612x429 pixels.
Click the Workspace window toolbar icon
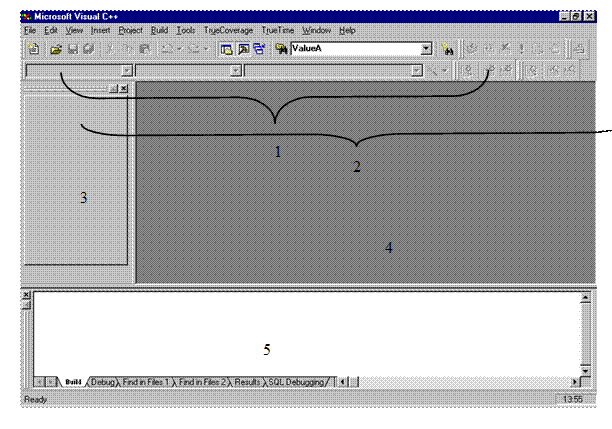[x=227, y=48]
